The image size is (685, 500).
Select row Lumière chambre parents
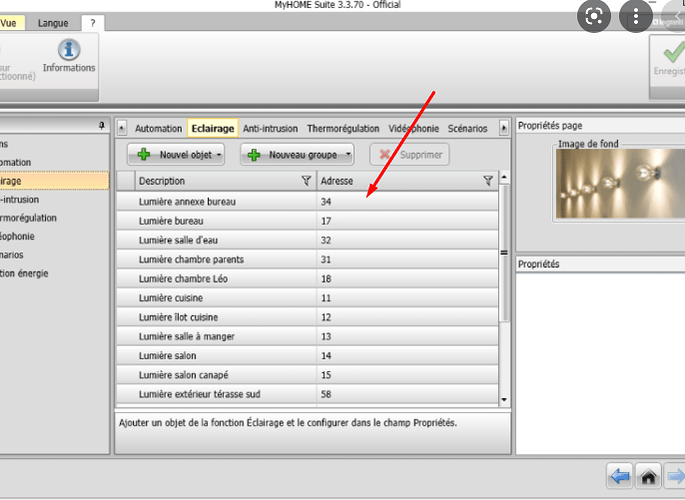[307, 259]
